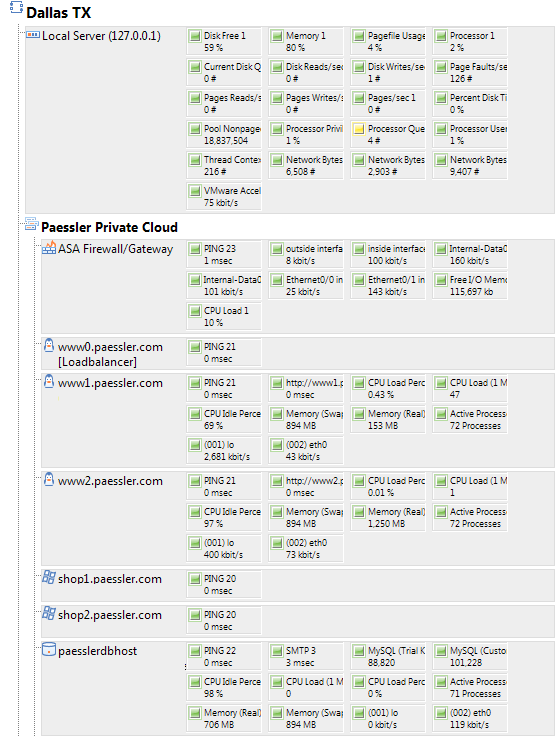Open the Memory 1 sensor at 80 %

[x=306, y=41]
